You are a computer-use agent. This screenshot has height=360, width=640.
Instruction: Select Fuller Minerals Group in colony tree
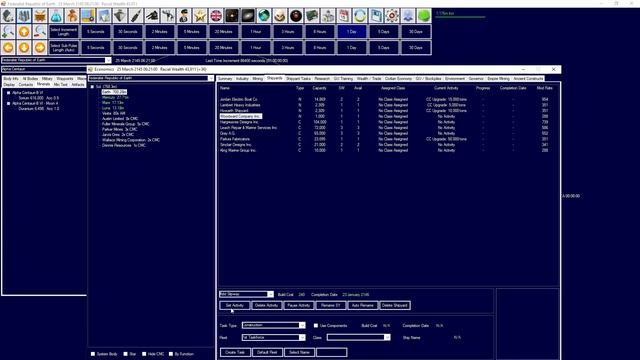(126, 124)
